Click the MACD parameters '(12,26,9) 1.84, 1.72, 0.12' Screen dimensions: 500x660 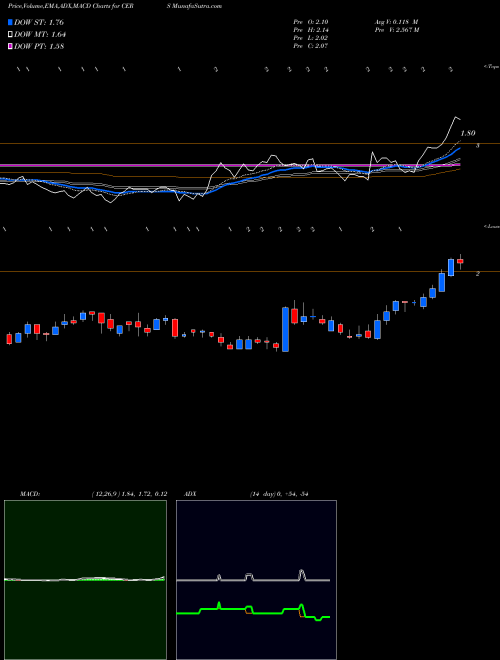pyautogui.click(x=130, y=494)
